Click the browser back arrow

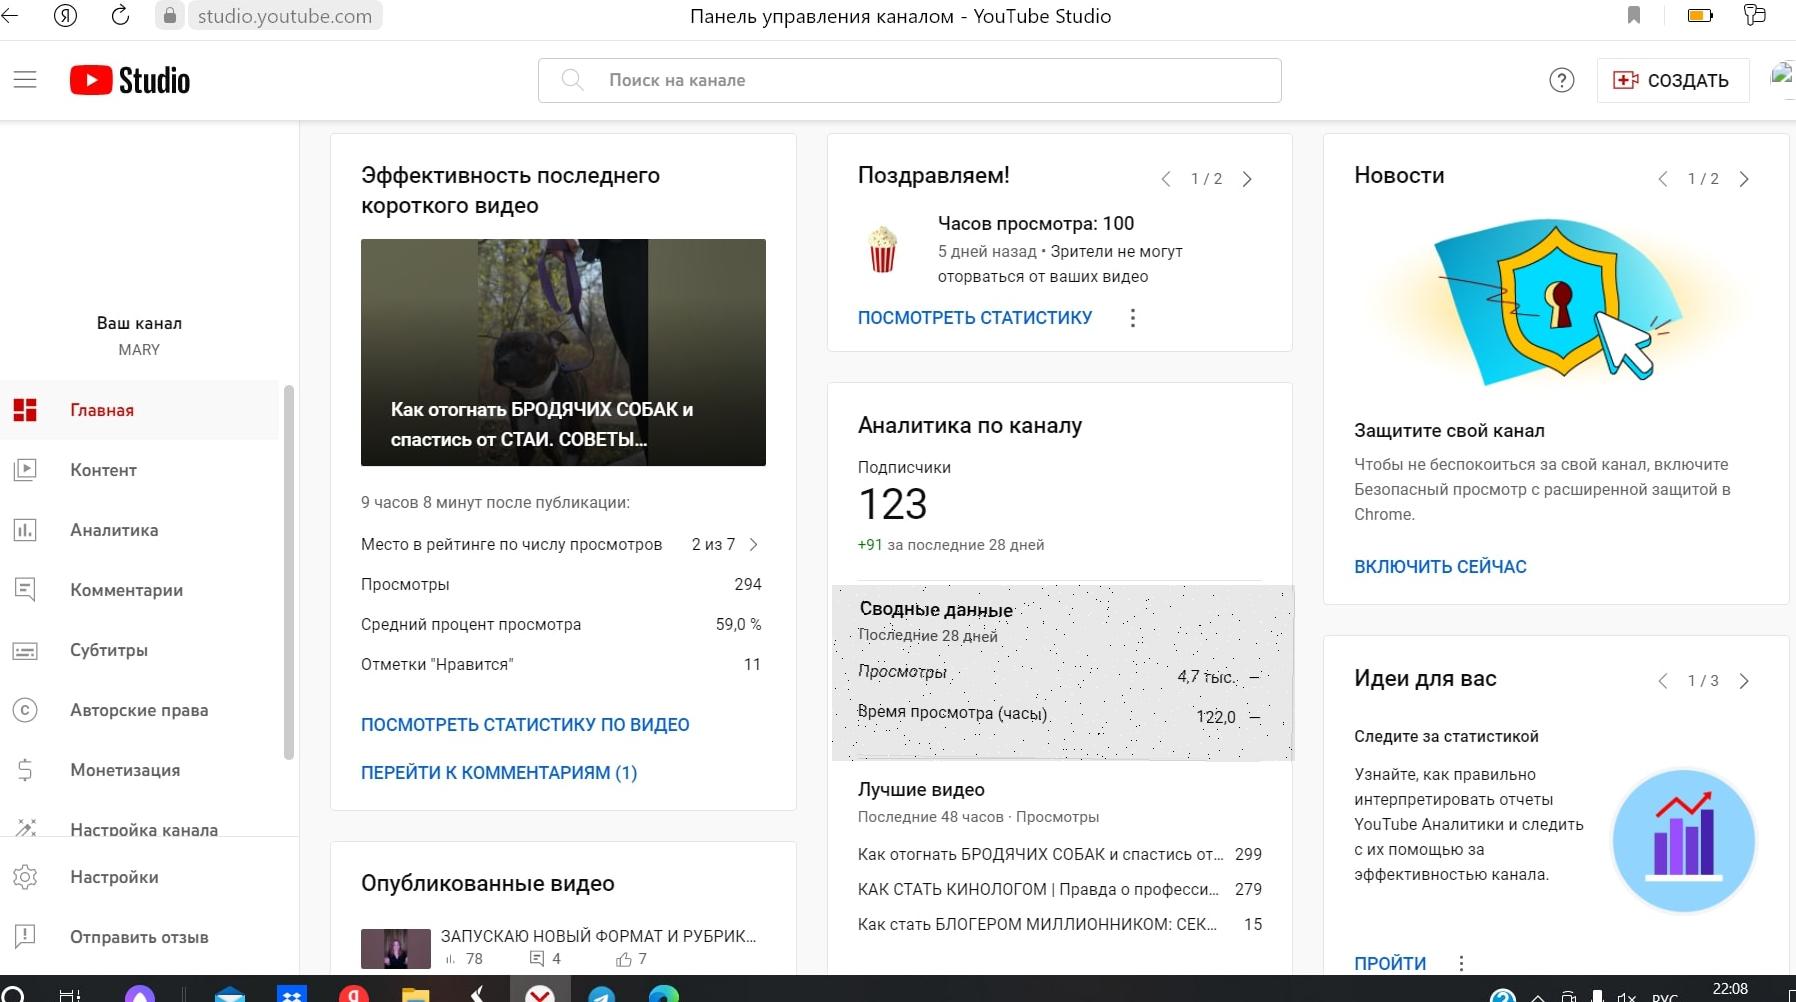pyautogui.click(x=10, y=16)
